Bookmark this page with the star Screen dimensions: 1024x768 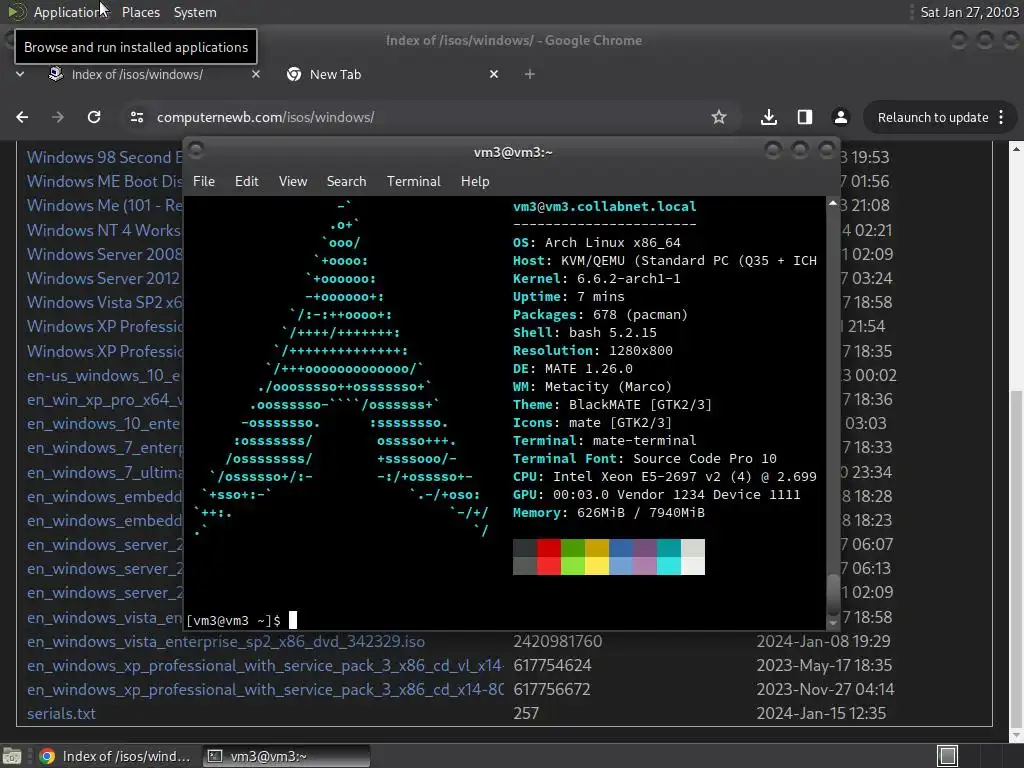[x=719, y=117]
